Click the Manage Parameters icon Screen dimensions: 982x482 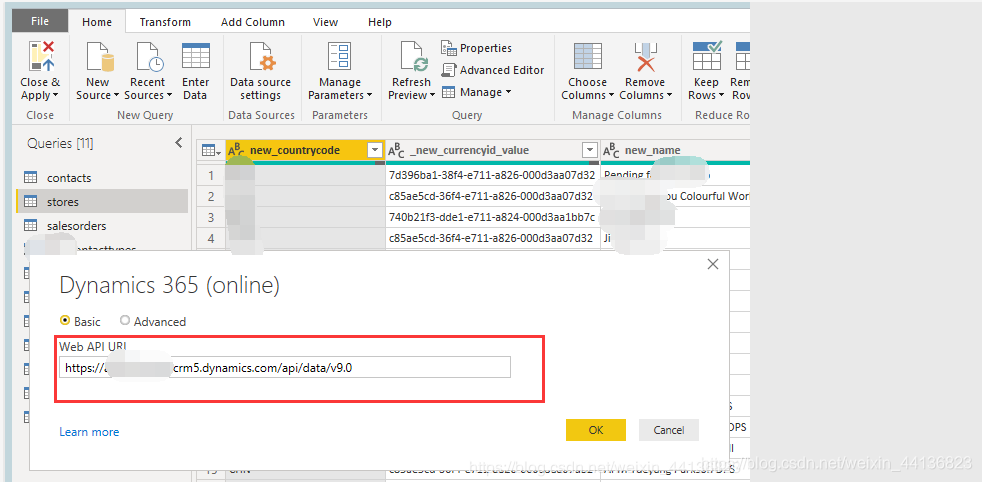click(341, 56)
